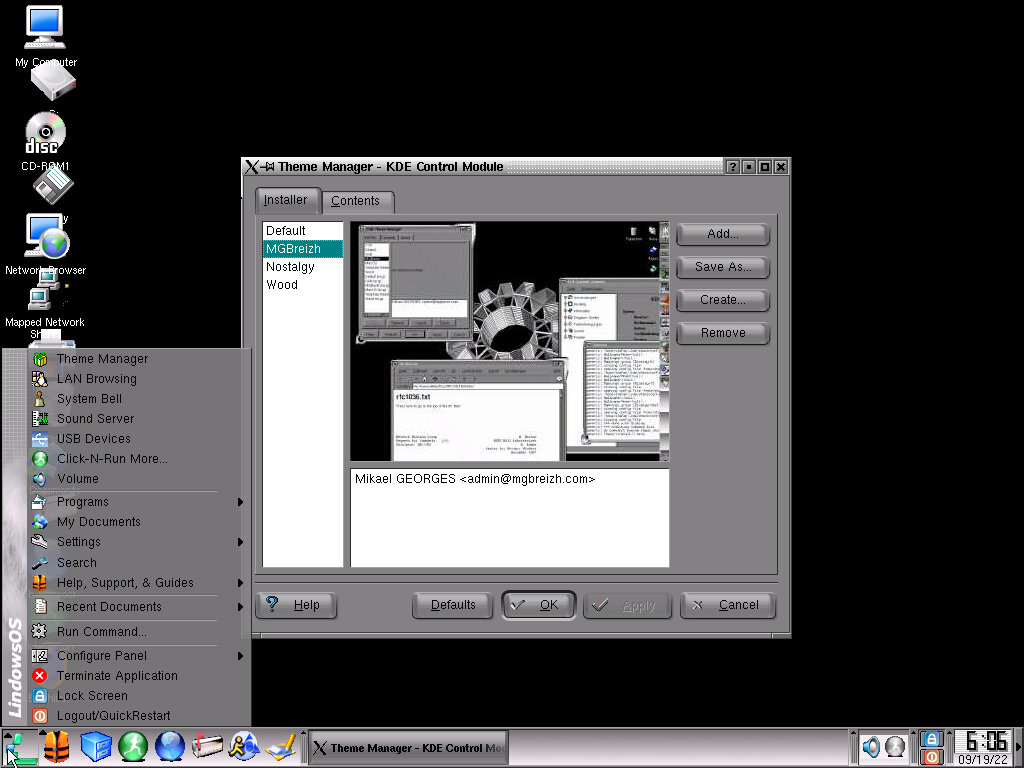This screenshot has width=1024, height=768.
Task: Click the Remove theme button
Action: [722, 333]
